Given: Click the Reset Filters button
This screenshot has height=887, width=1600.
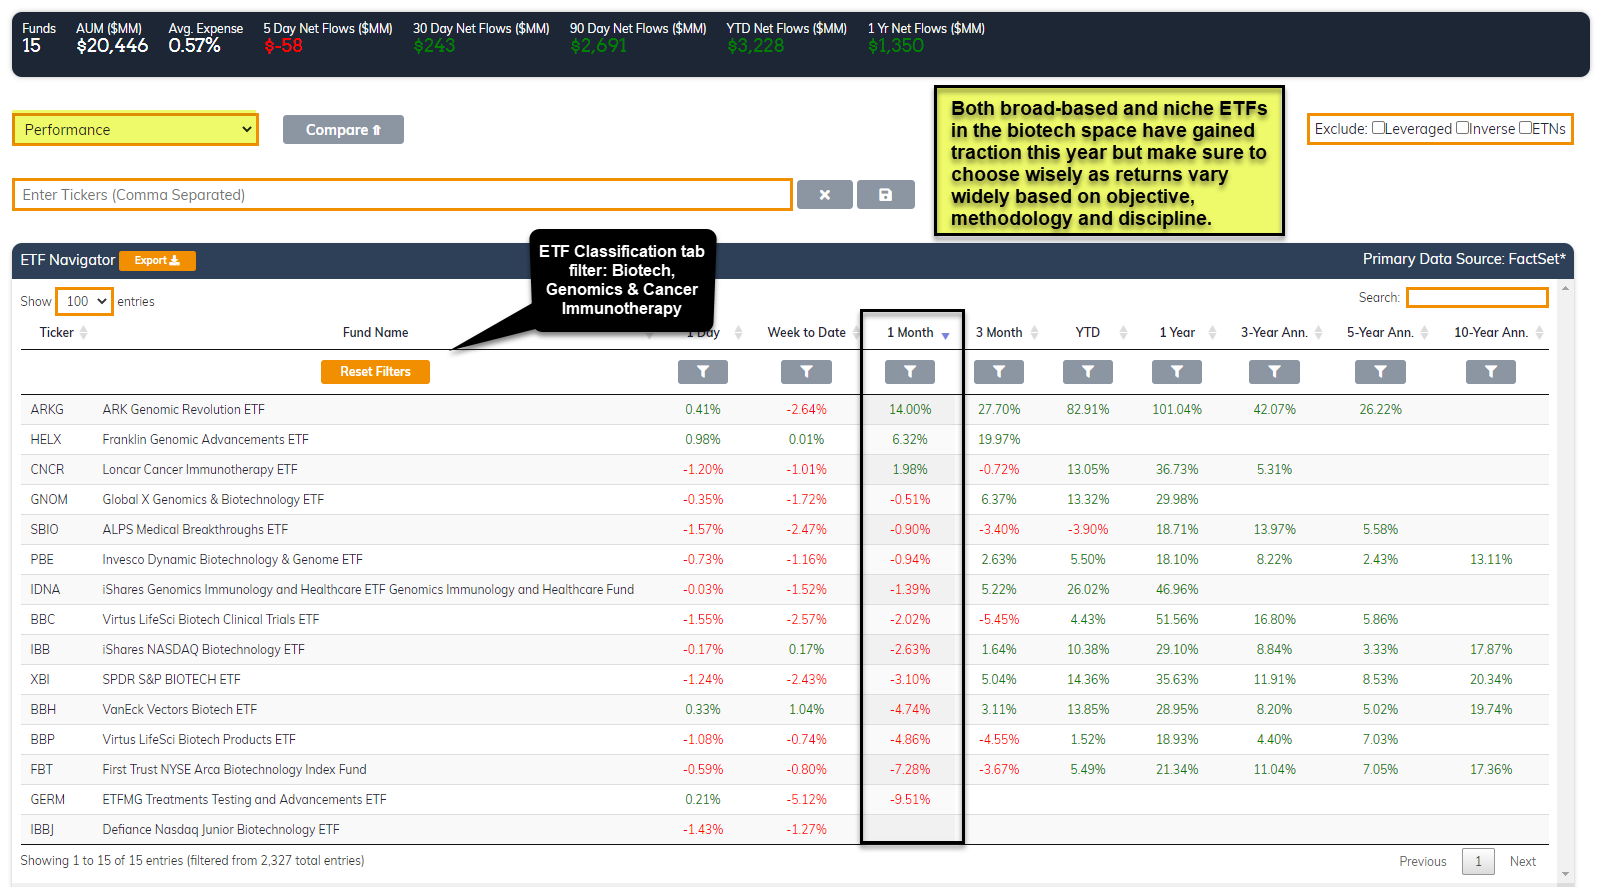Looking at the screenshot, I should click(x=375, y=372).
